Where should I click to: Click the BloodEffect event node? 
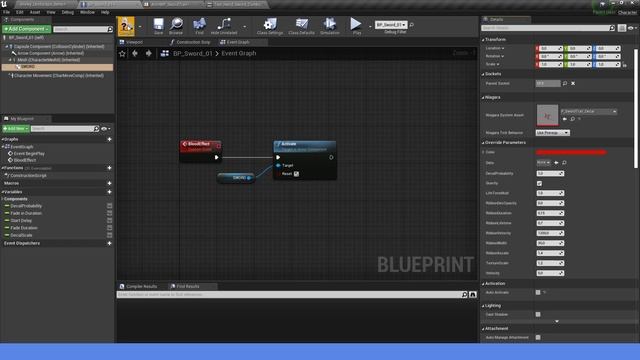(201, 151)
